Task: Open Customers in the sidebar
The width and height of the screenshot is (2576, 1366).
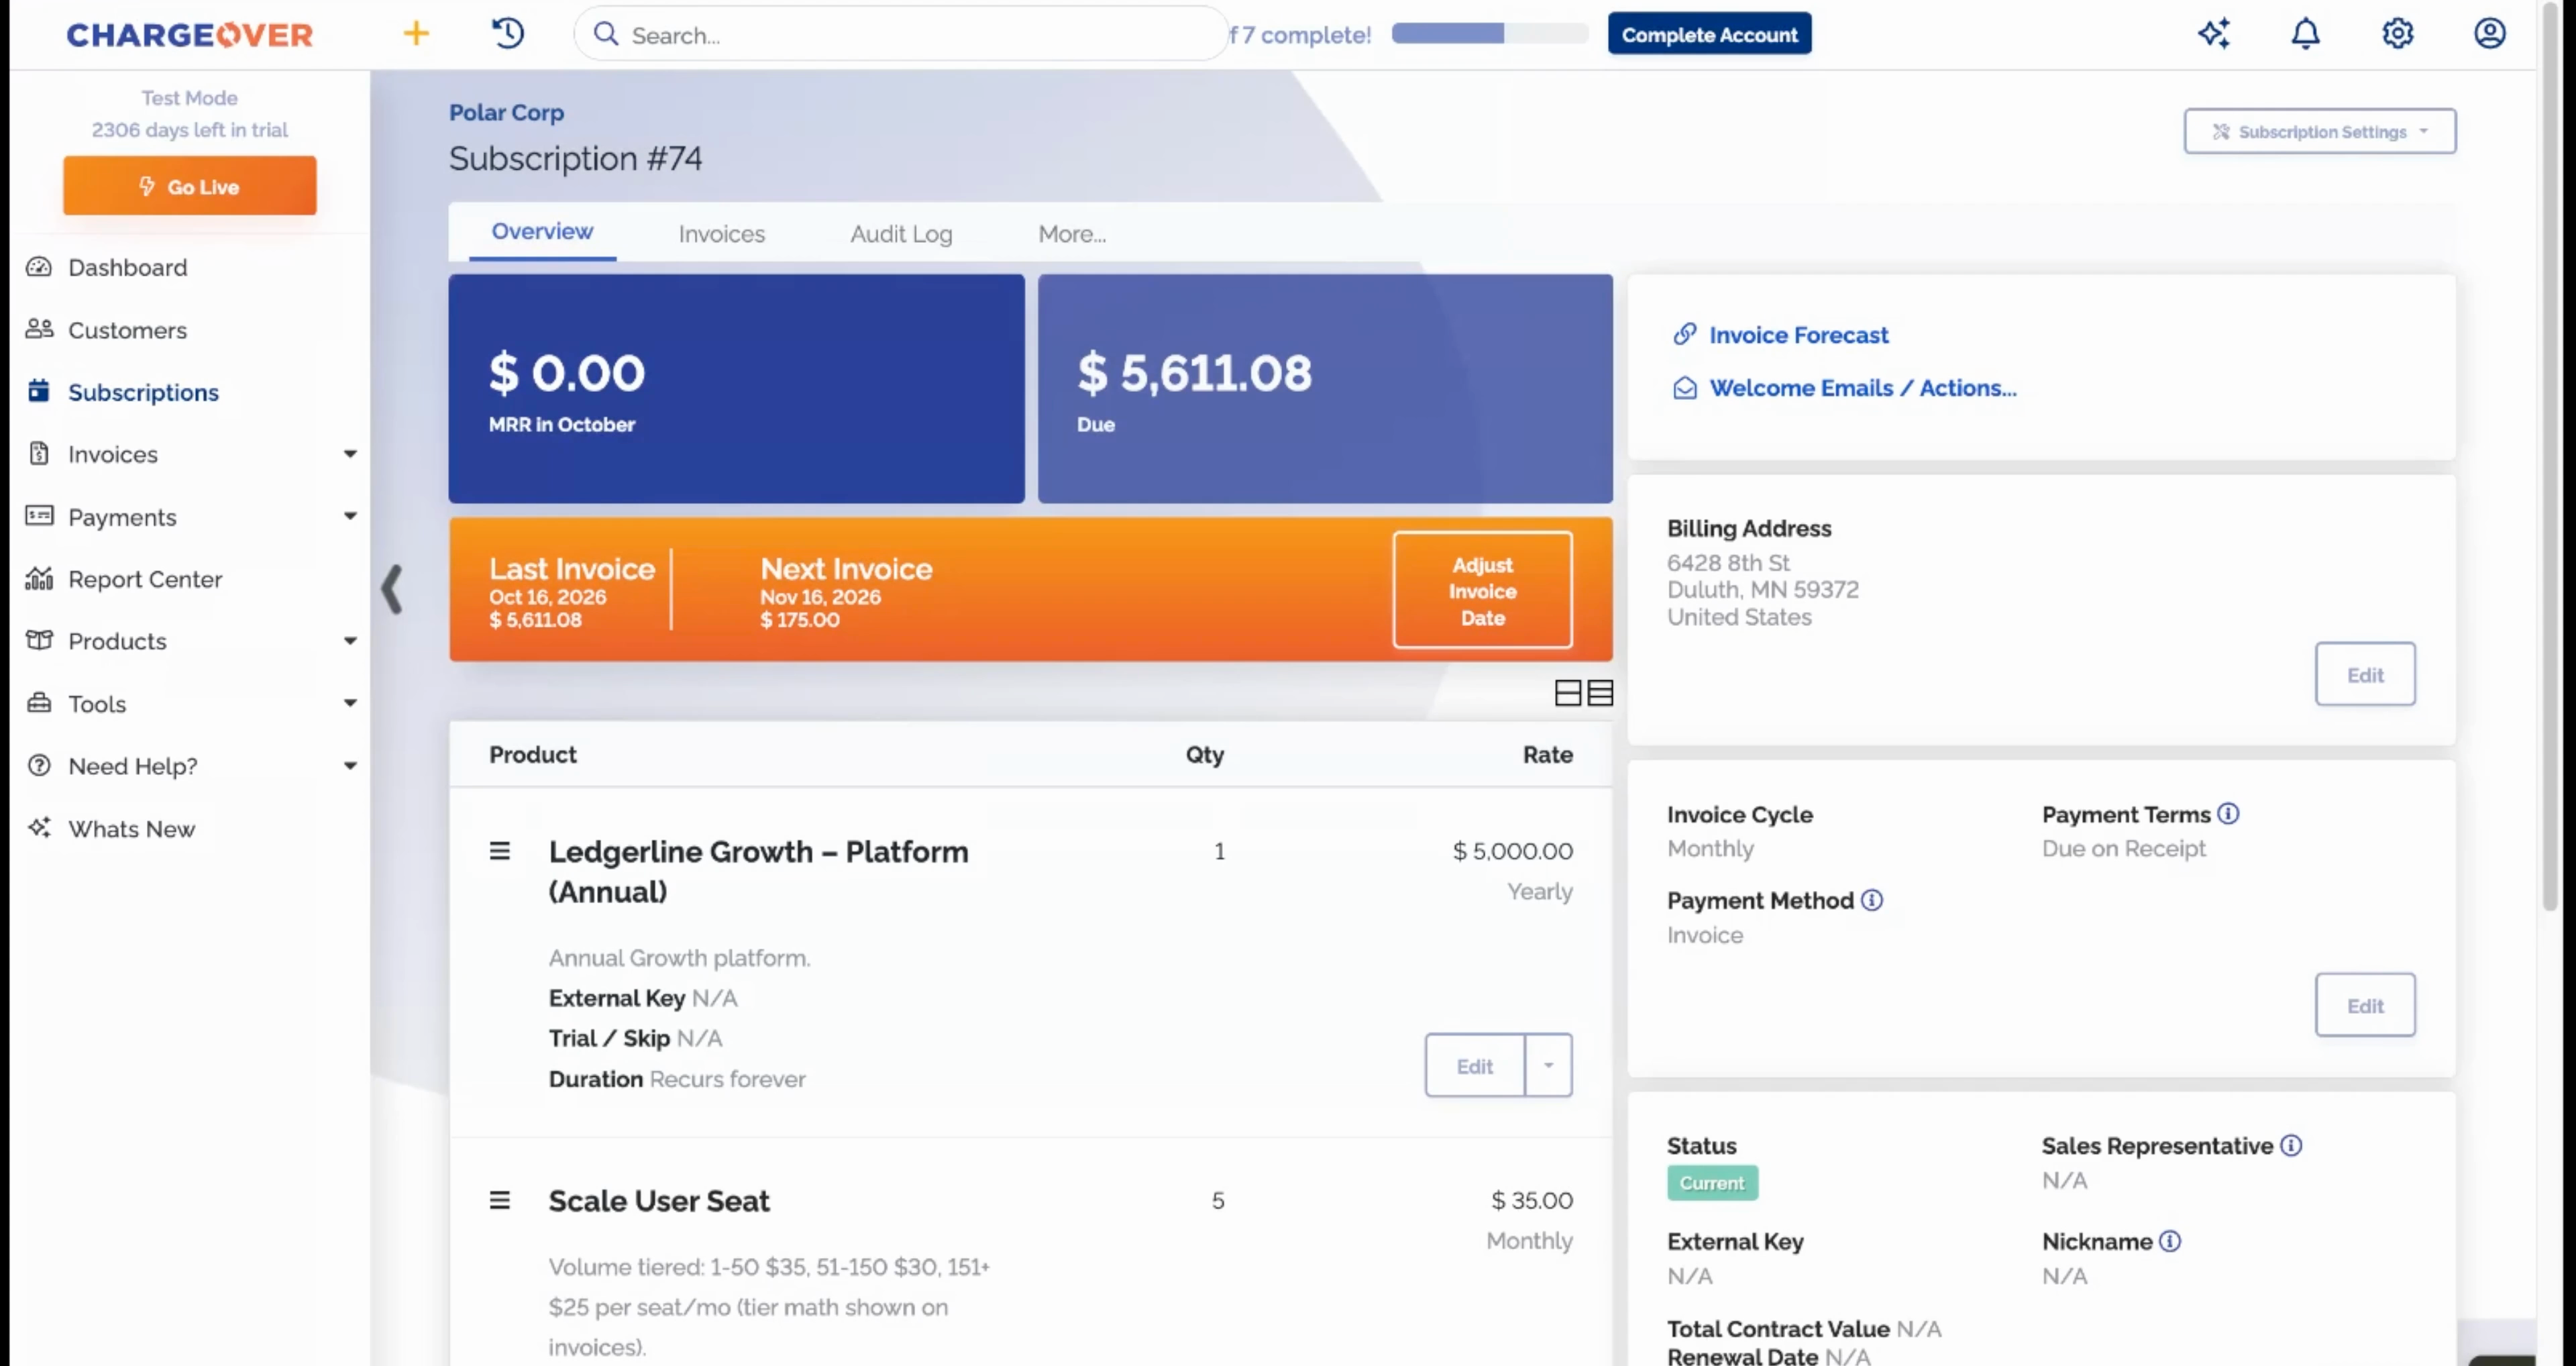Action: [127, 330]
